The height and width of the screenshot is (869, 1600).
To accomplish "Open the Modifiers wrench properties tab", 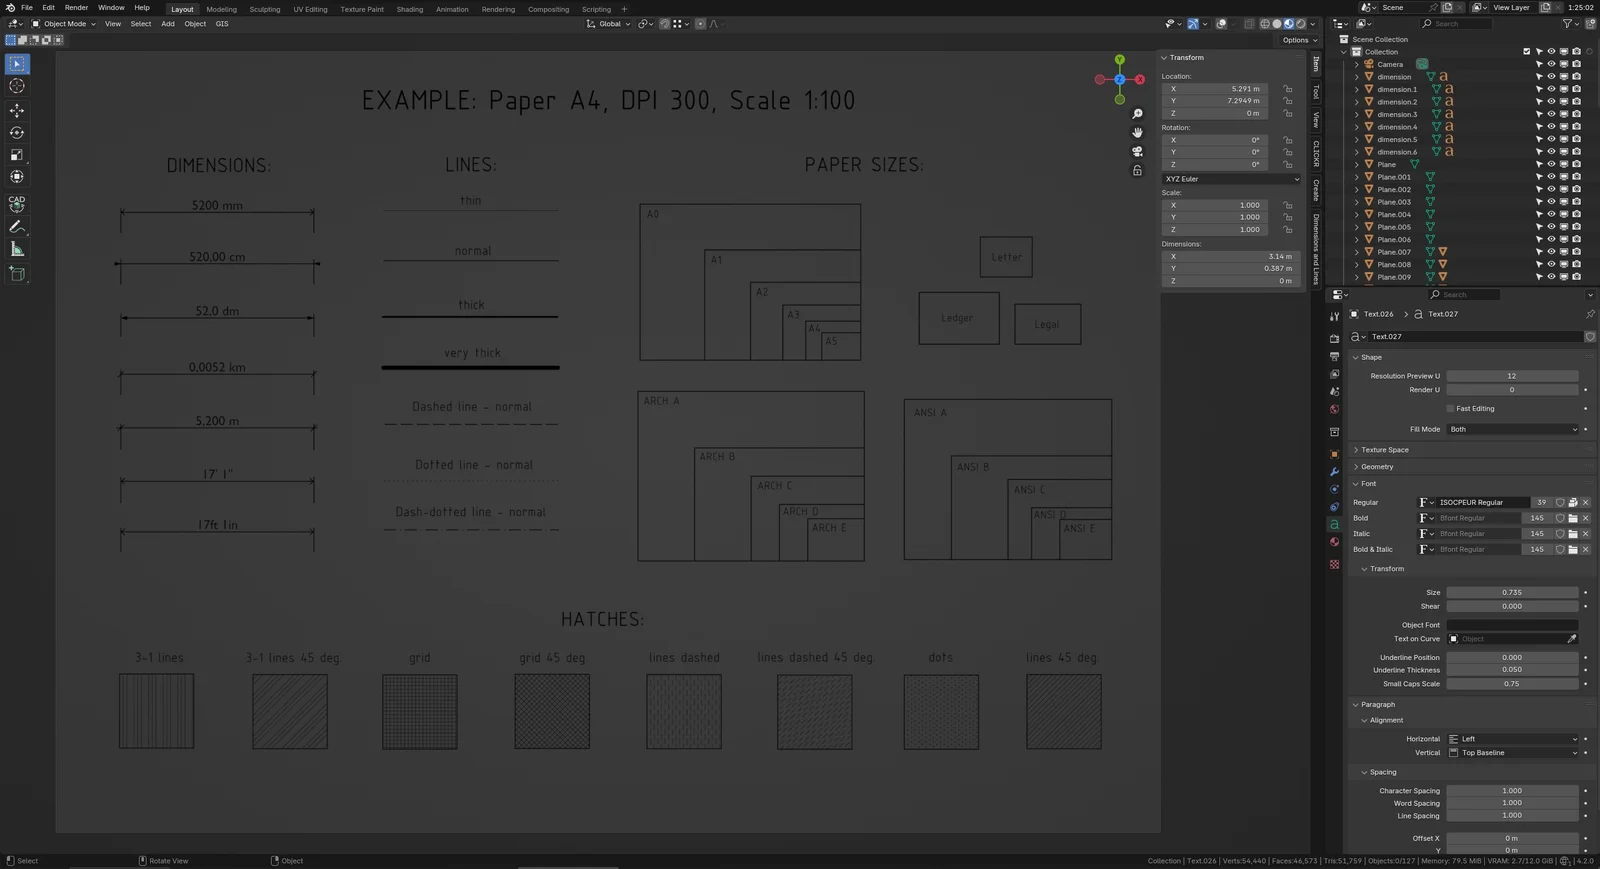I will [1334, 472].
